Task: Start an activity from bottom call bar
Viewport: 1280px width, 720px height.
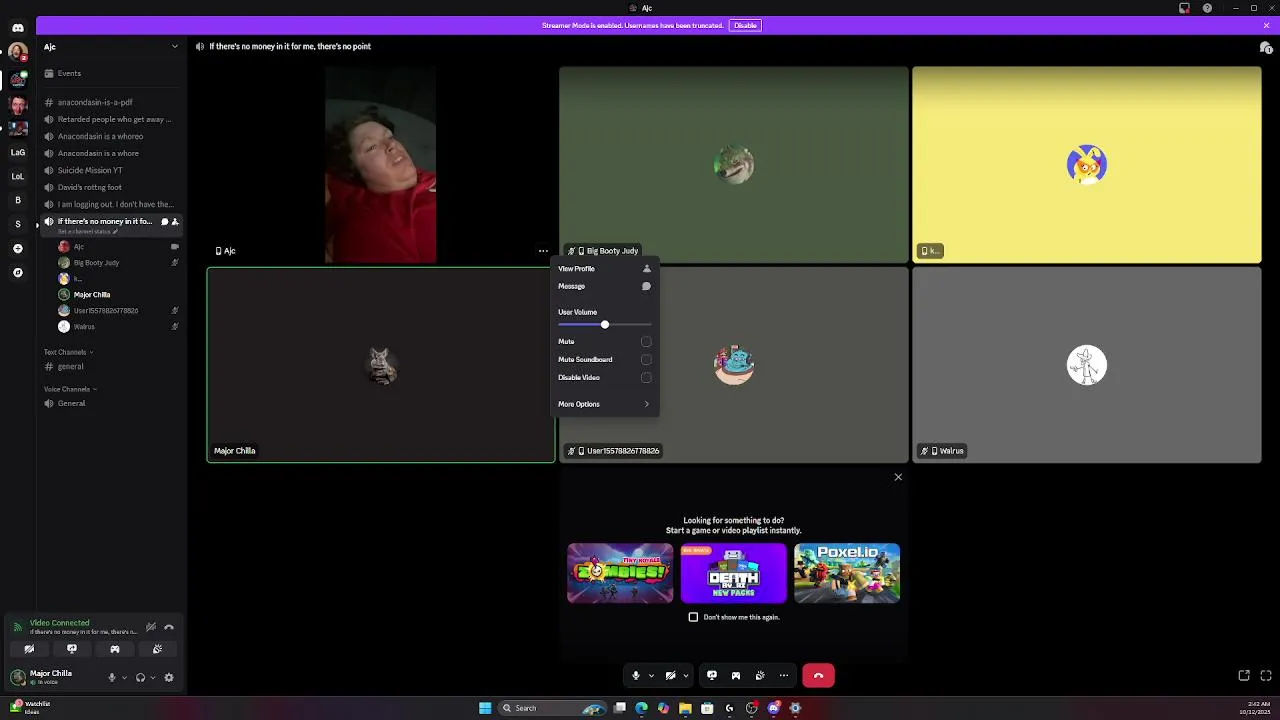Action: click(x=736, y=676)
